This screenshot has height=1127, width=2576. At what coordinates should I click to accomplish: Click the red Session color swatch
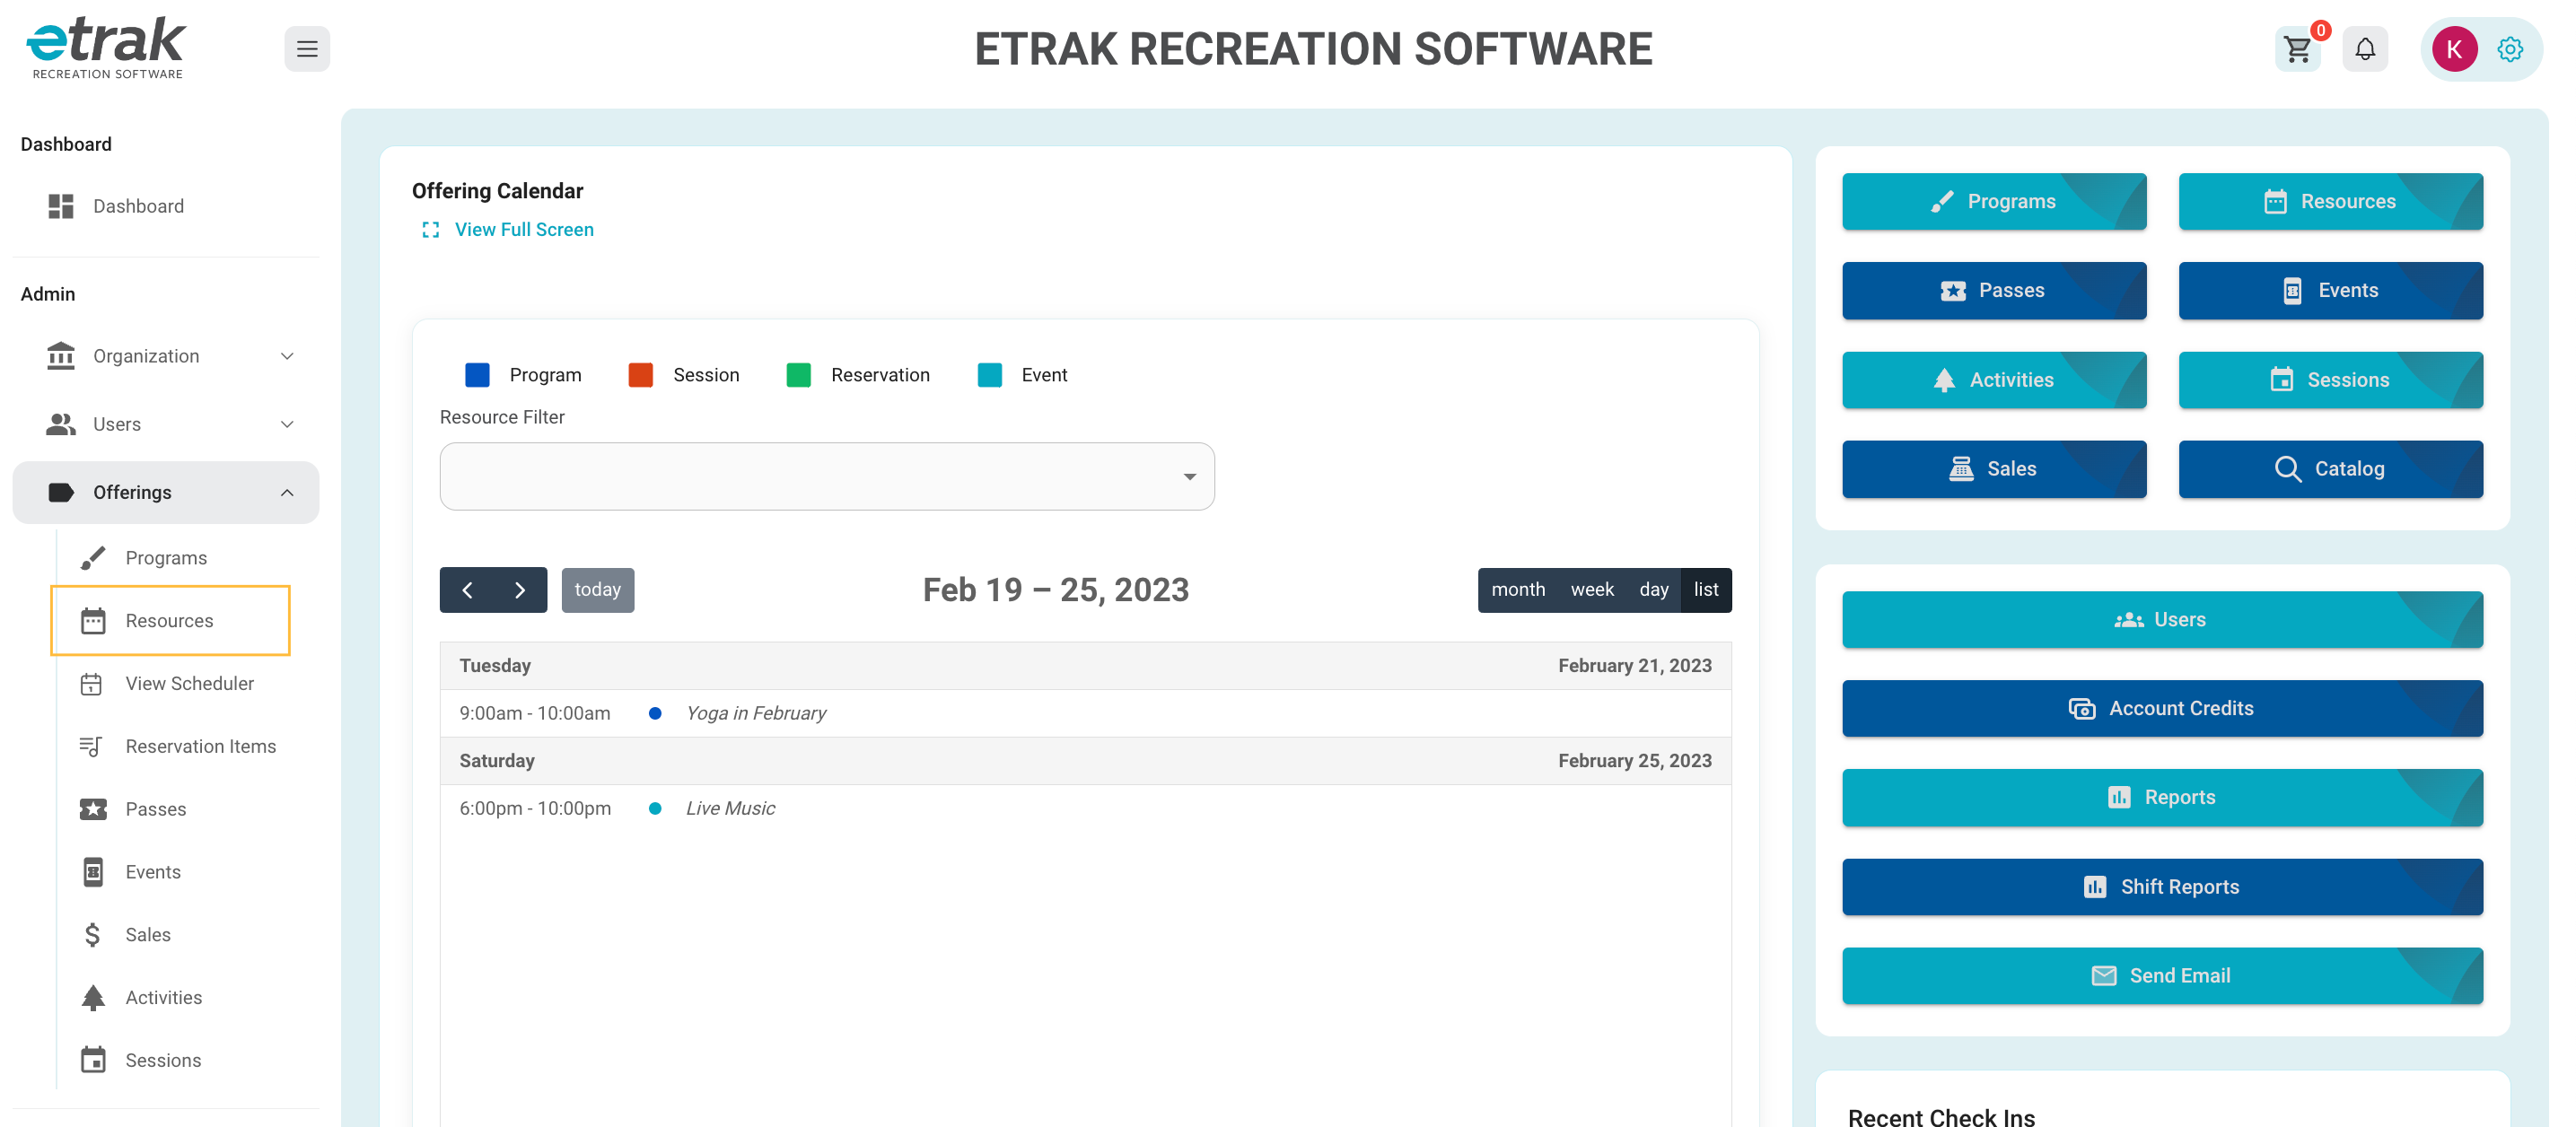point(641,375)
